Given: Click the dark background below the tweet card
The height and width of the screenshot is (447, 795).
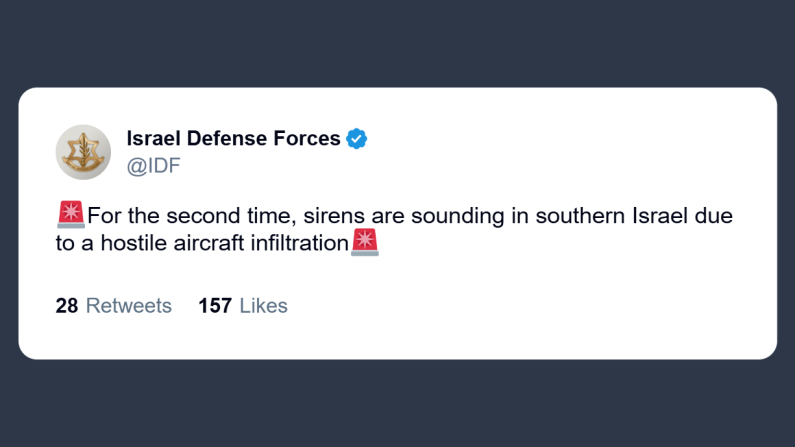Looking at the screenshot, I should click(x=398, y=403).
